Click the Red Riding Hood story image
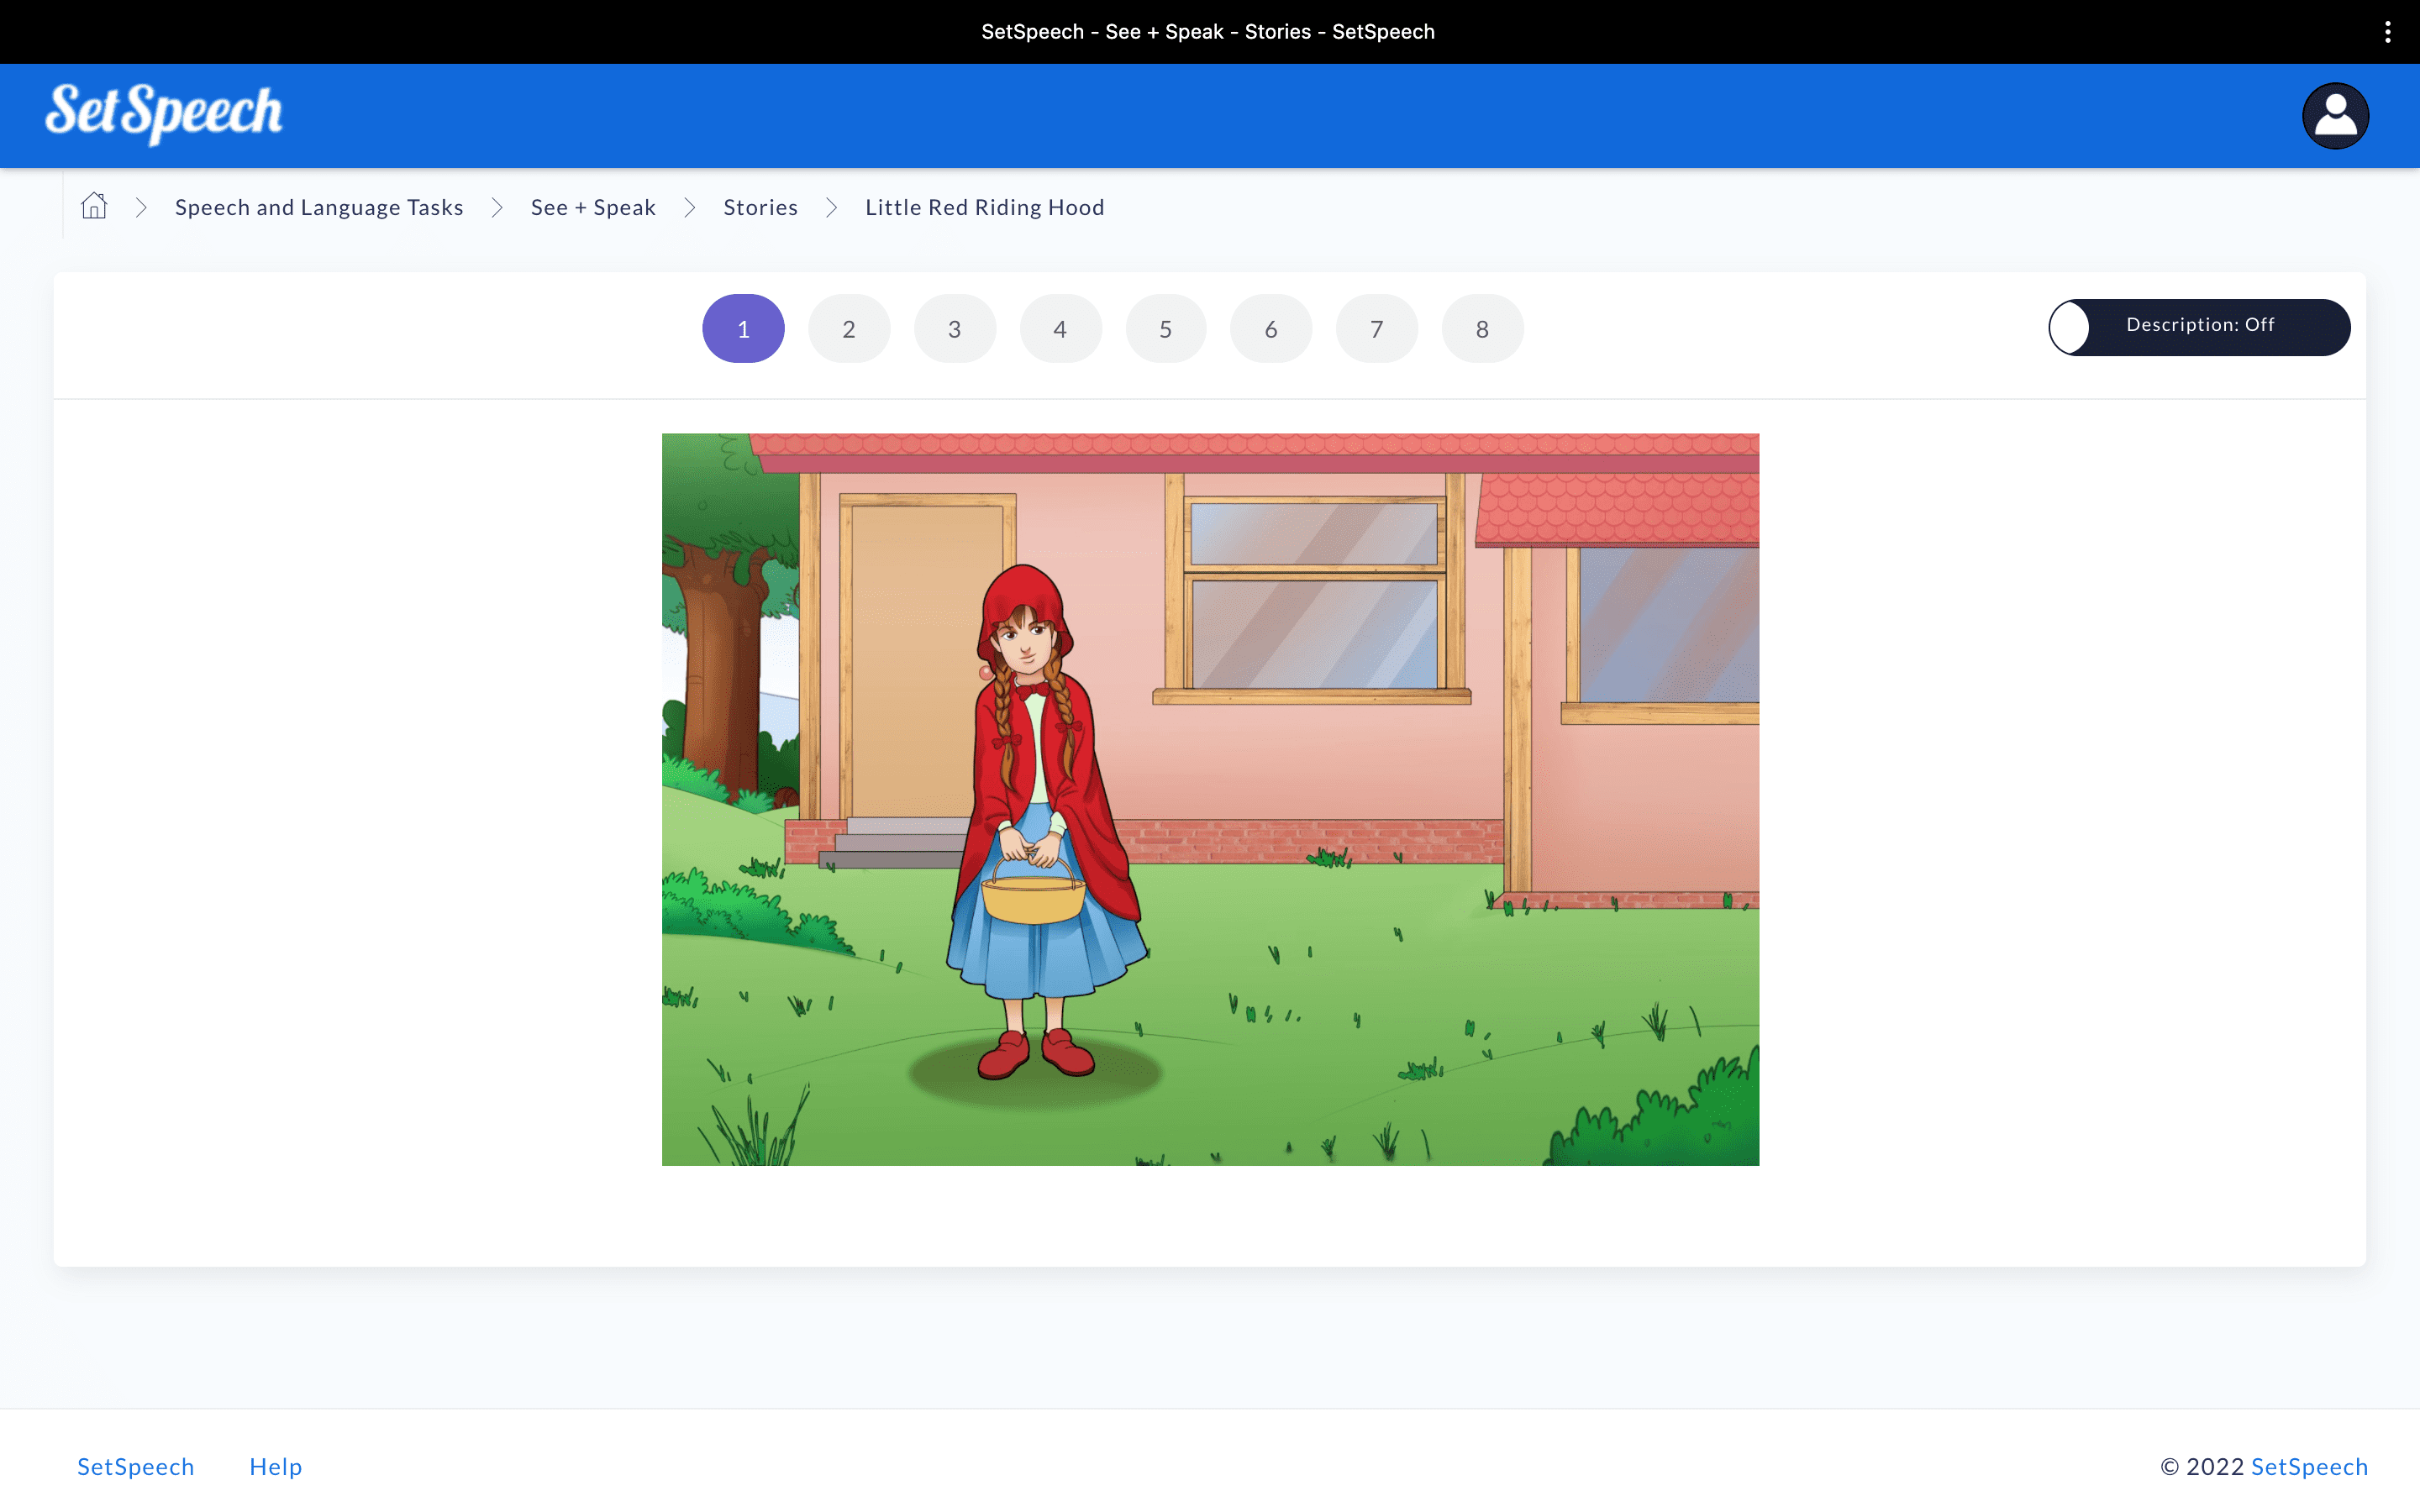 (x=1210, y=799)
